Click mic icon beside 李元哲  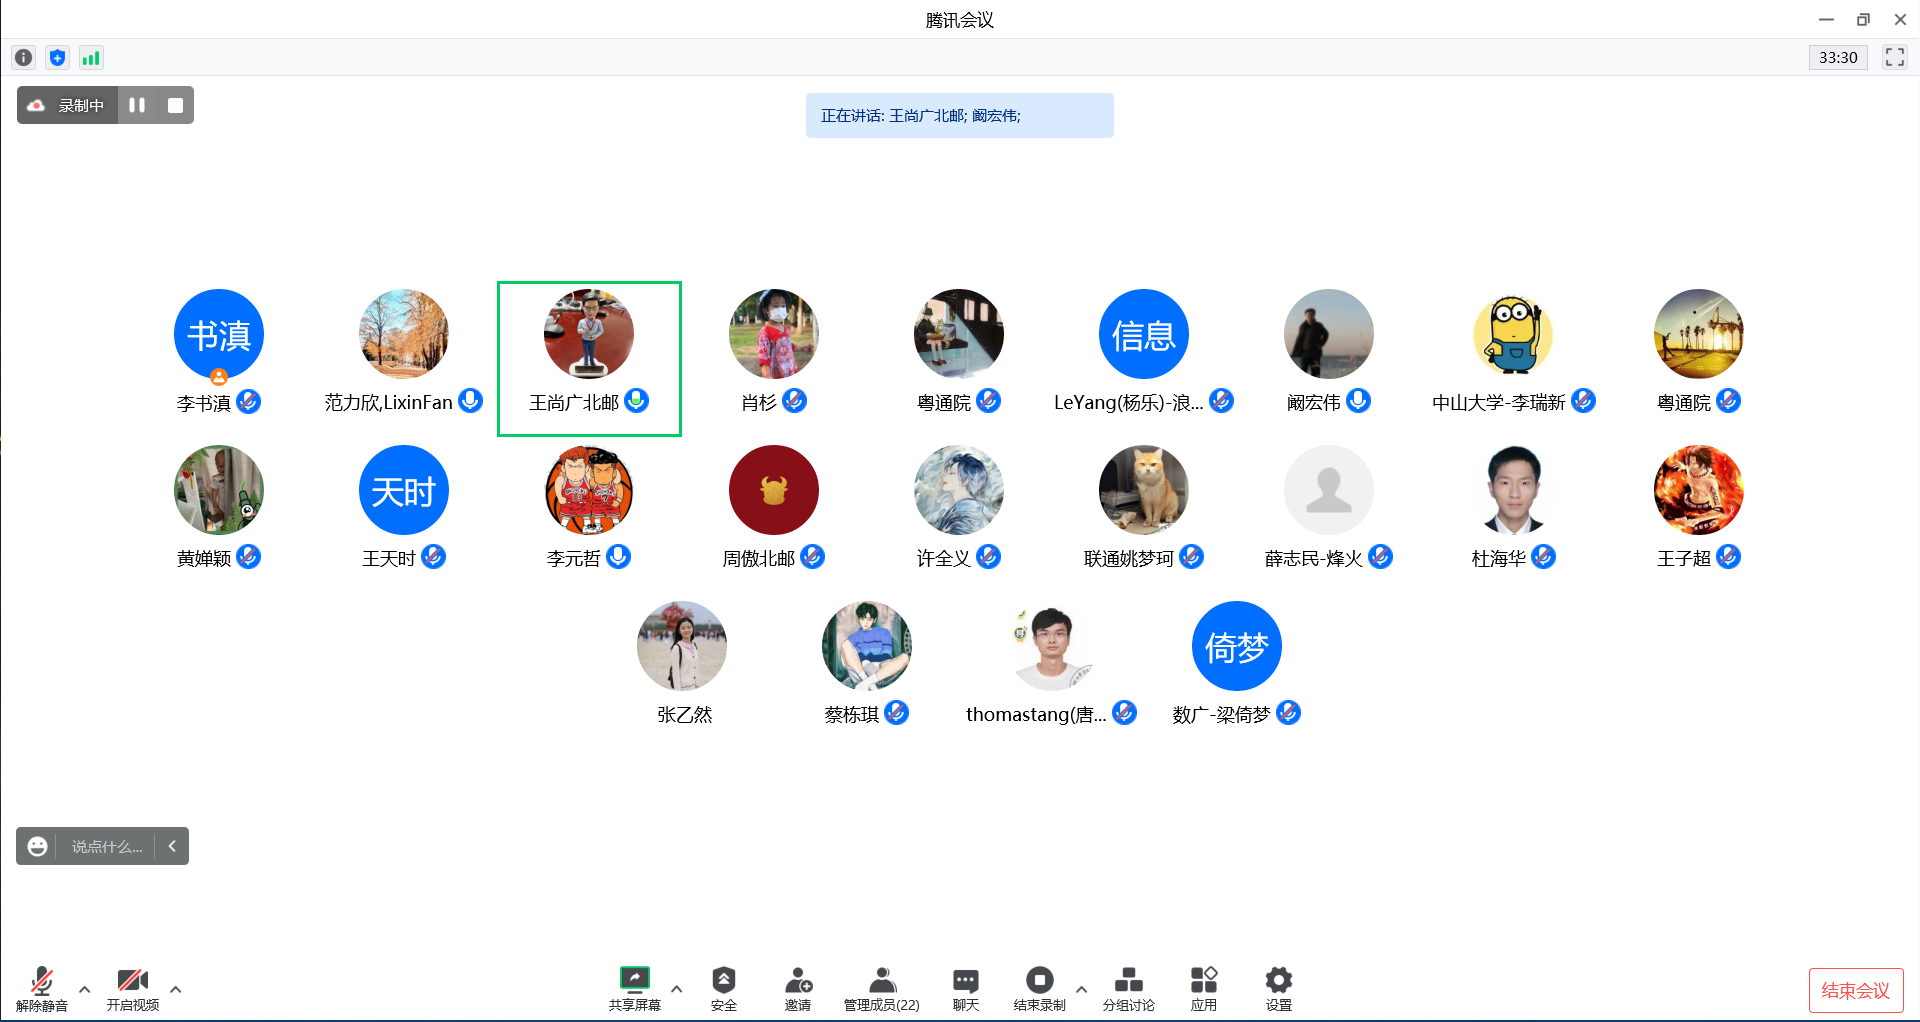(619, 556)
